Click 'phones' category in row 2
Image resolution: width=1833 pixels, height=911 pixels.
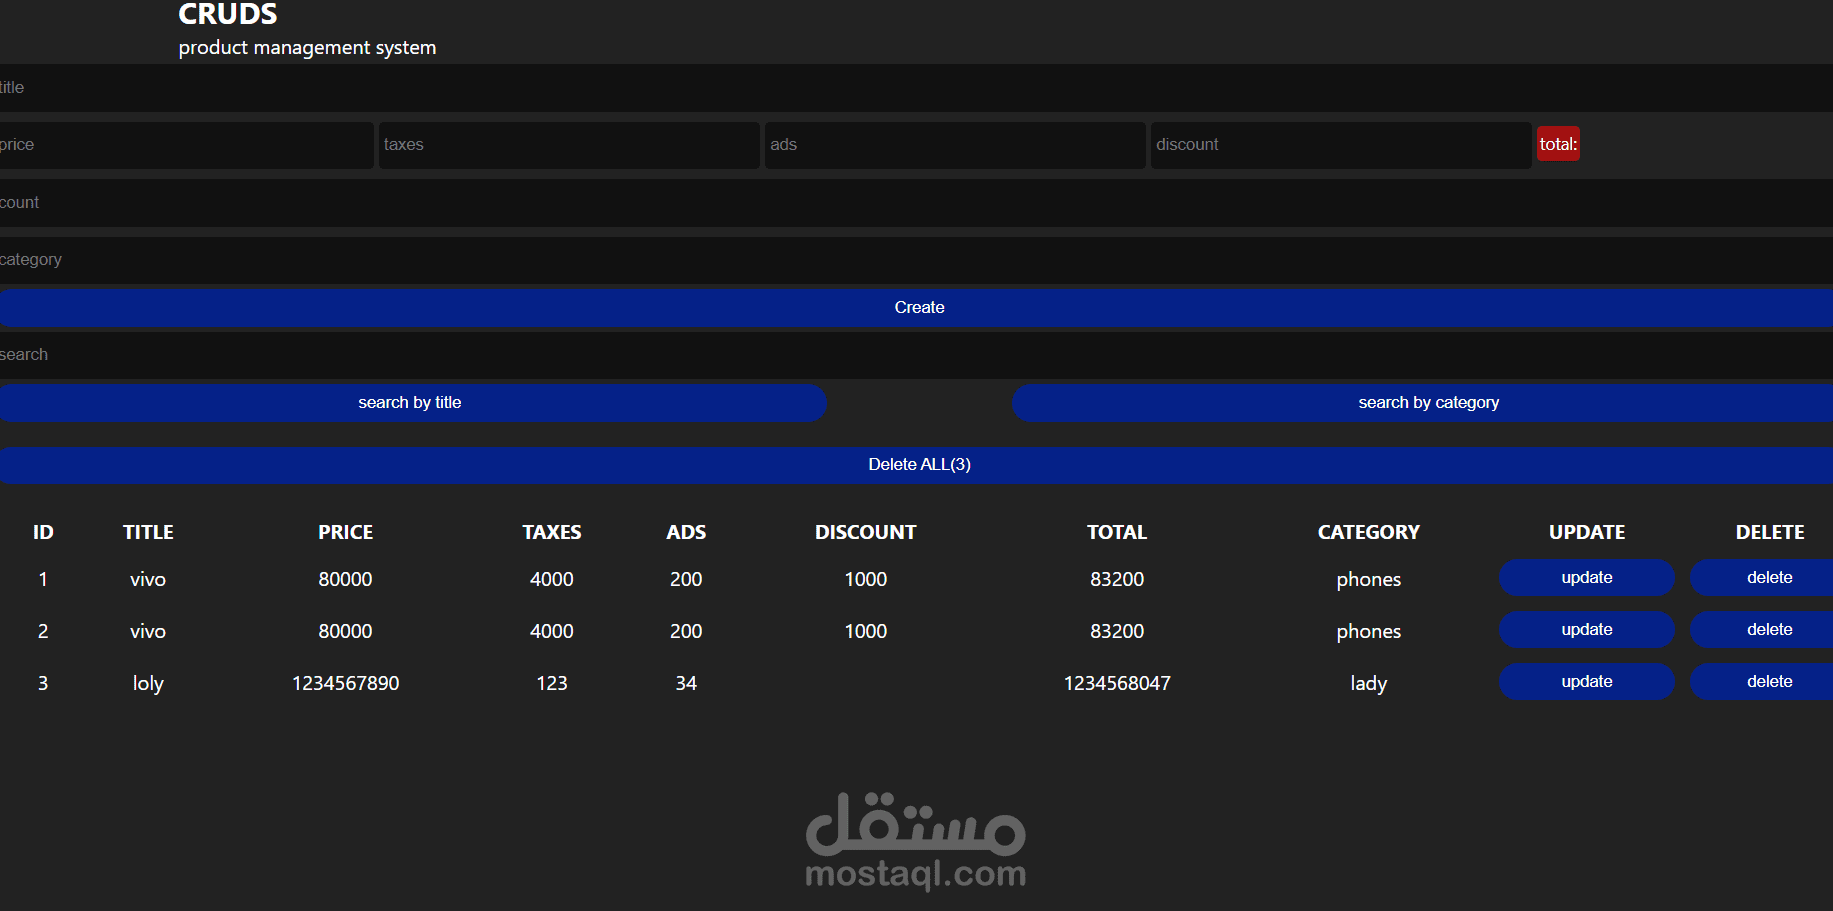coord(1369,632)
